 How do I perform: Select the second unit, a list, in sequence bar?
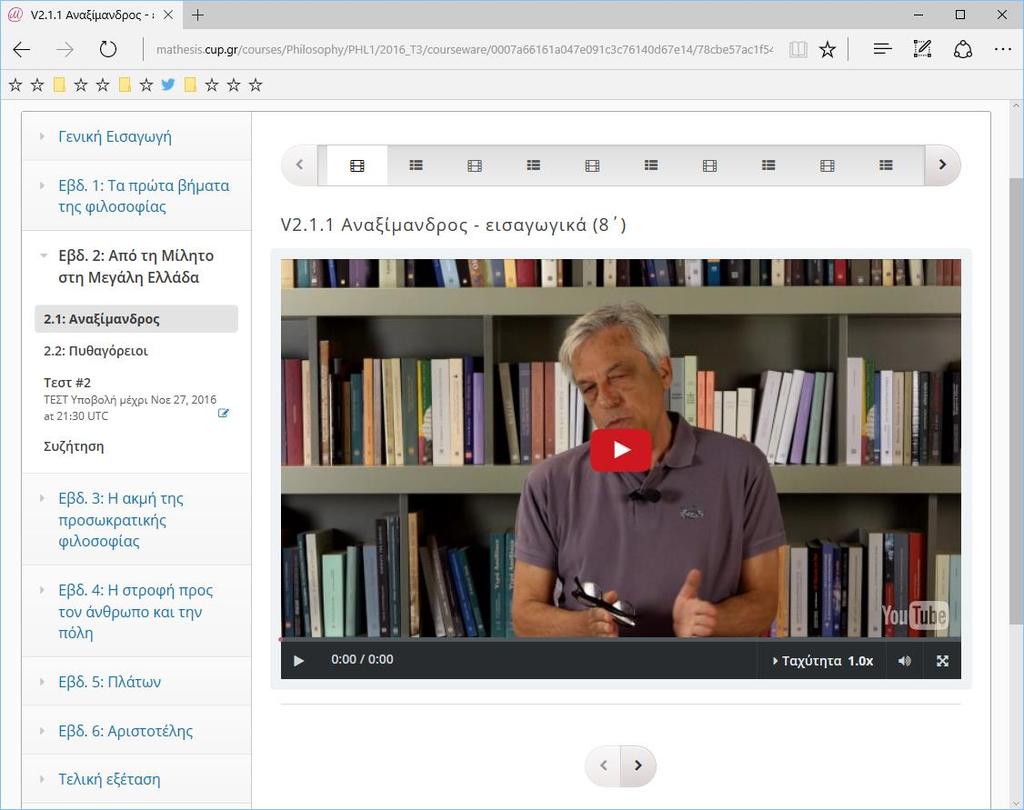(x=416, y=166)
